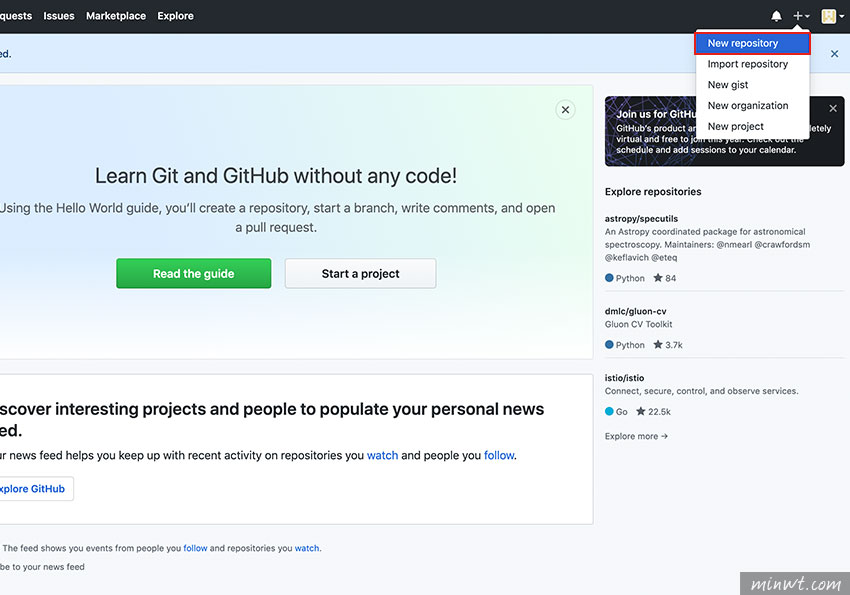Click the watch link in news feed paragraph
This screenshot has height=595, width=850.
(382, 455)
